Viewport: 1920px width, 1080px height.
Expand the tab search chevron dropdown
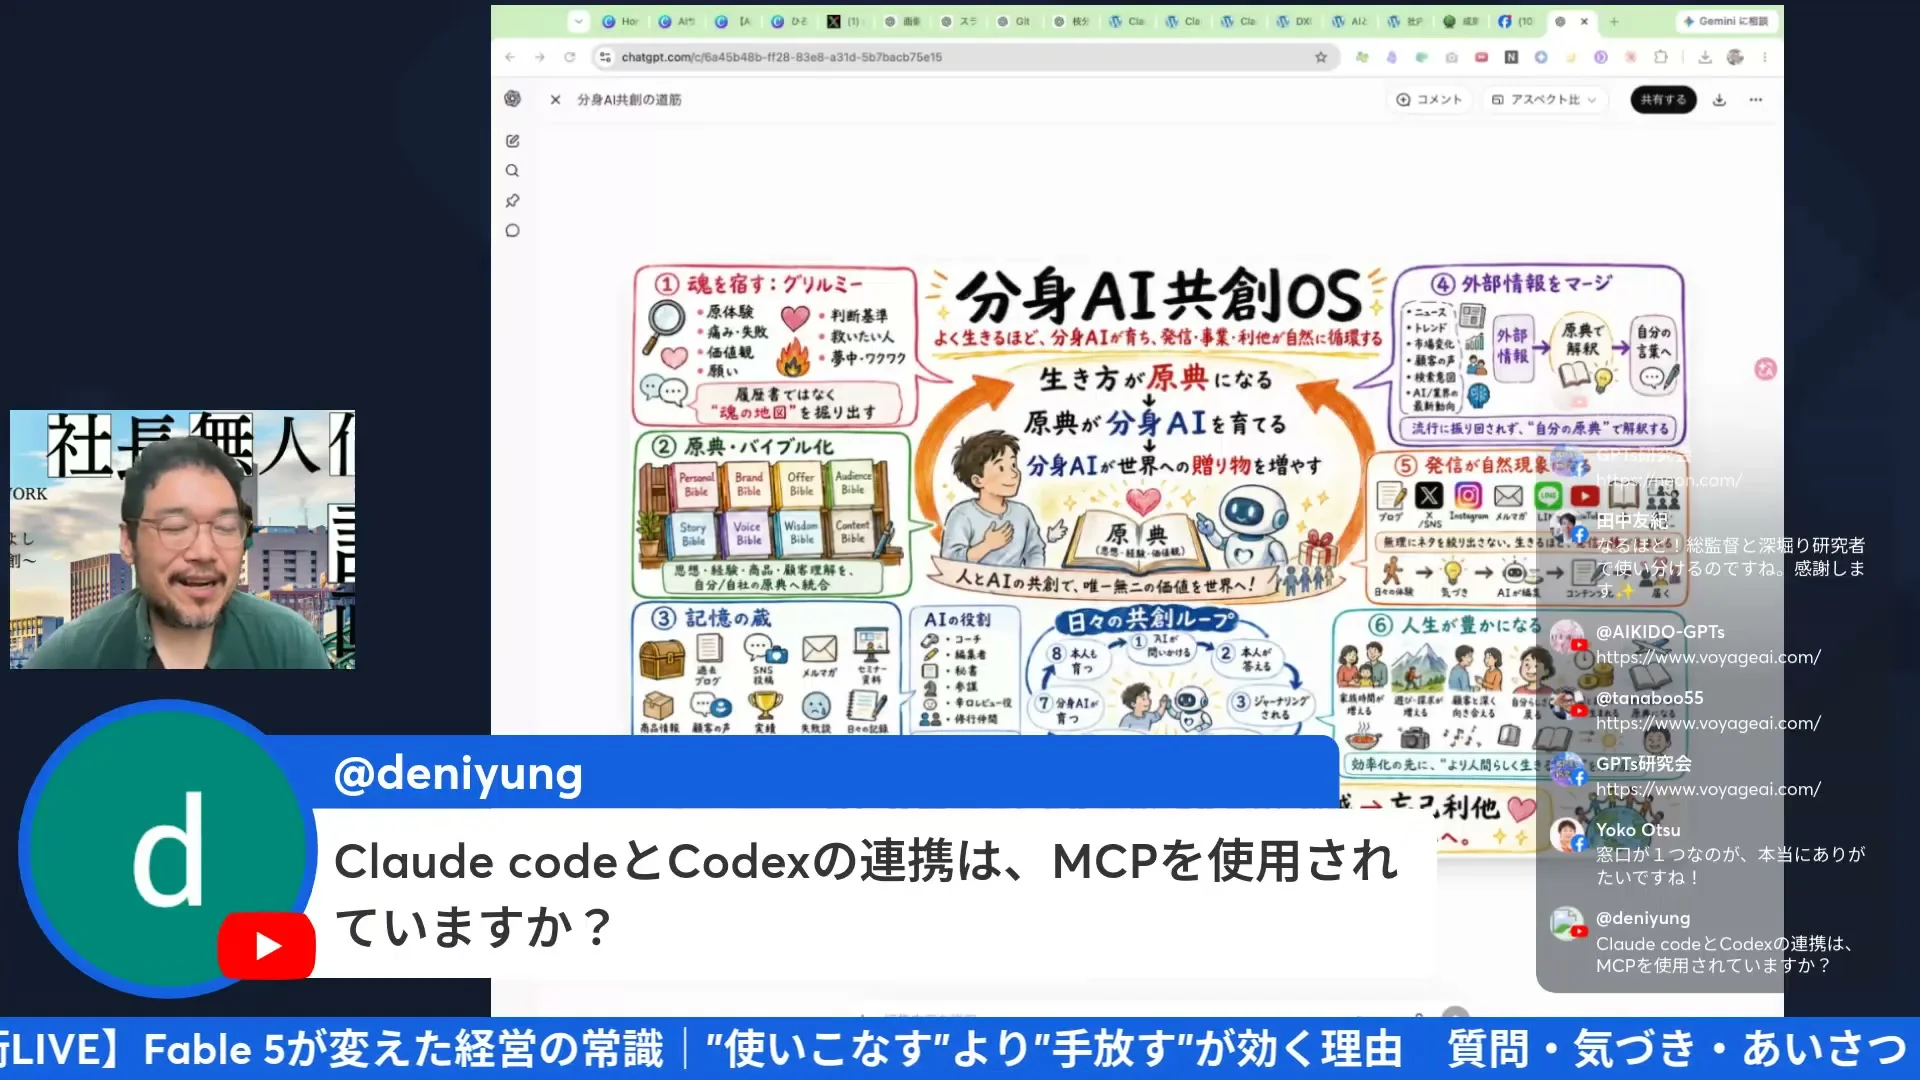pyautogui.click(x=578, y=21)
